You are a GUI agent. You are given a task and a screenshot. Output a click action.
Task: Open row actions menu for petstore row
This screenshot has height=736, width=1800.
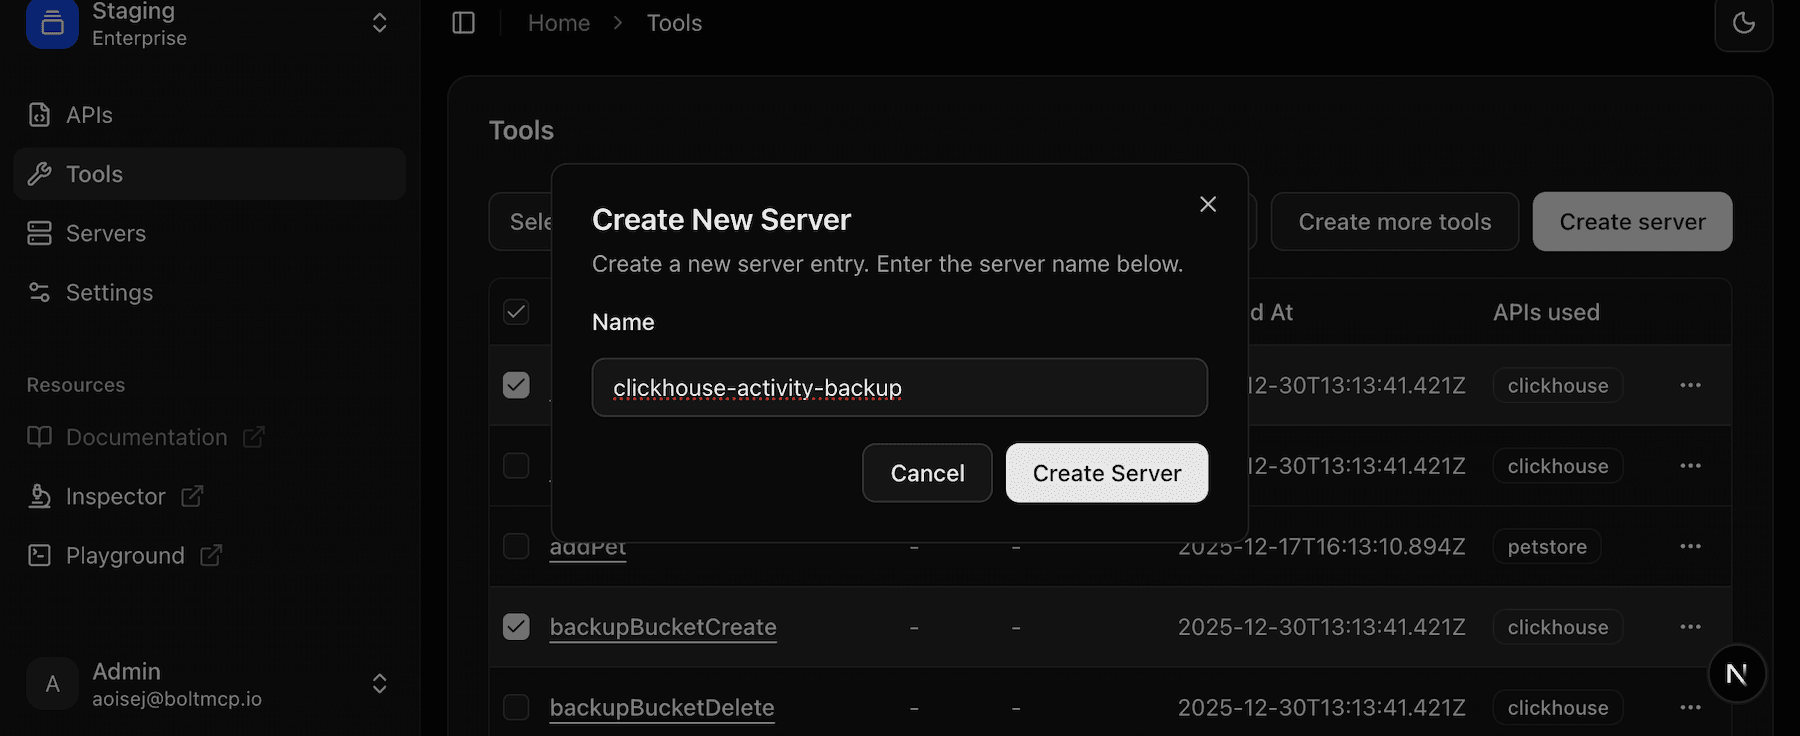[1690, 546]
